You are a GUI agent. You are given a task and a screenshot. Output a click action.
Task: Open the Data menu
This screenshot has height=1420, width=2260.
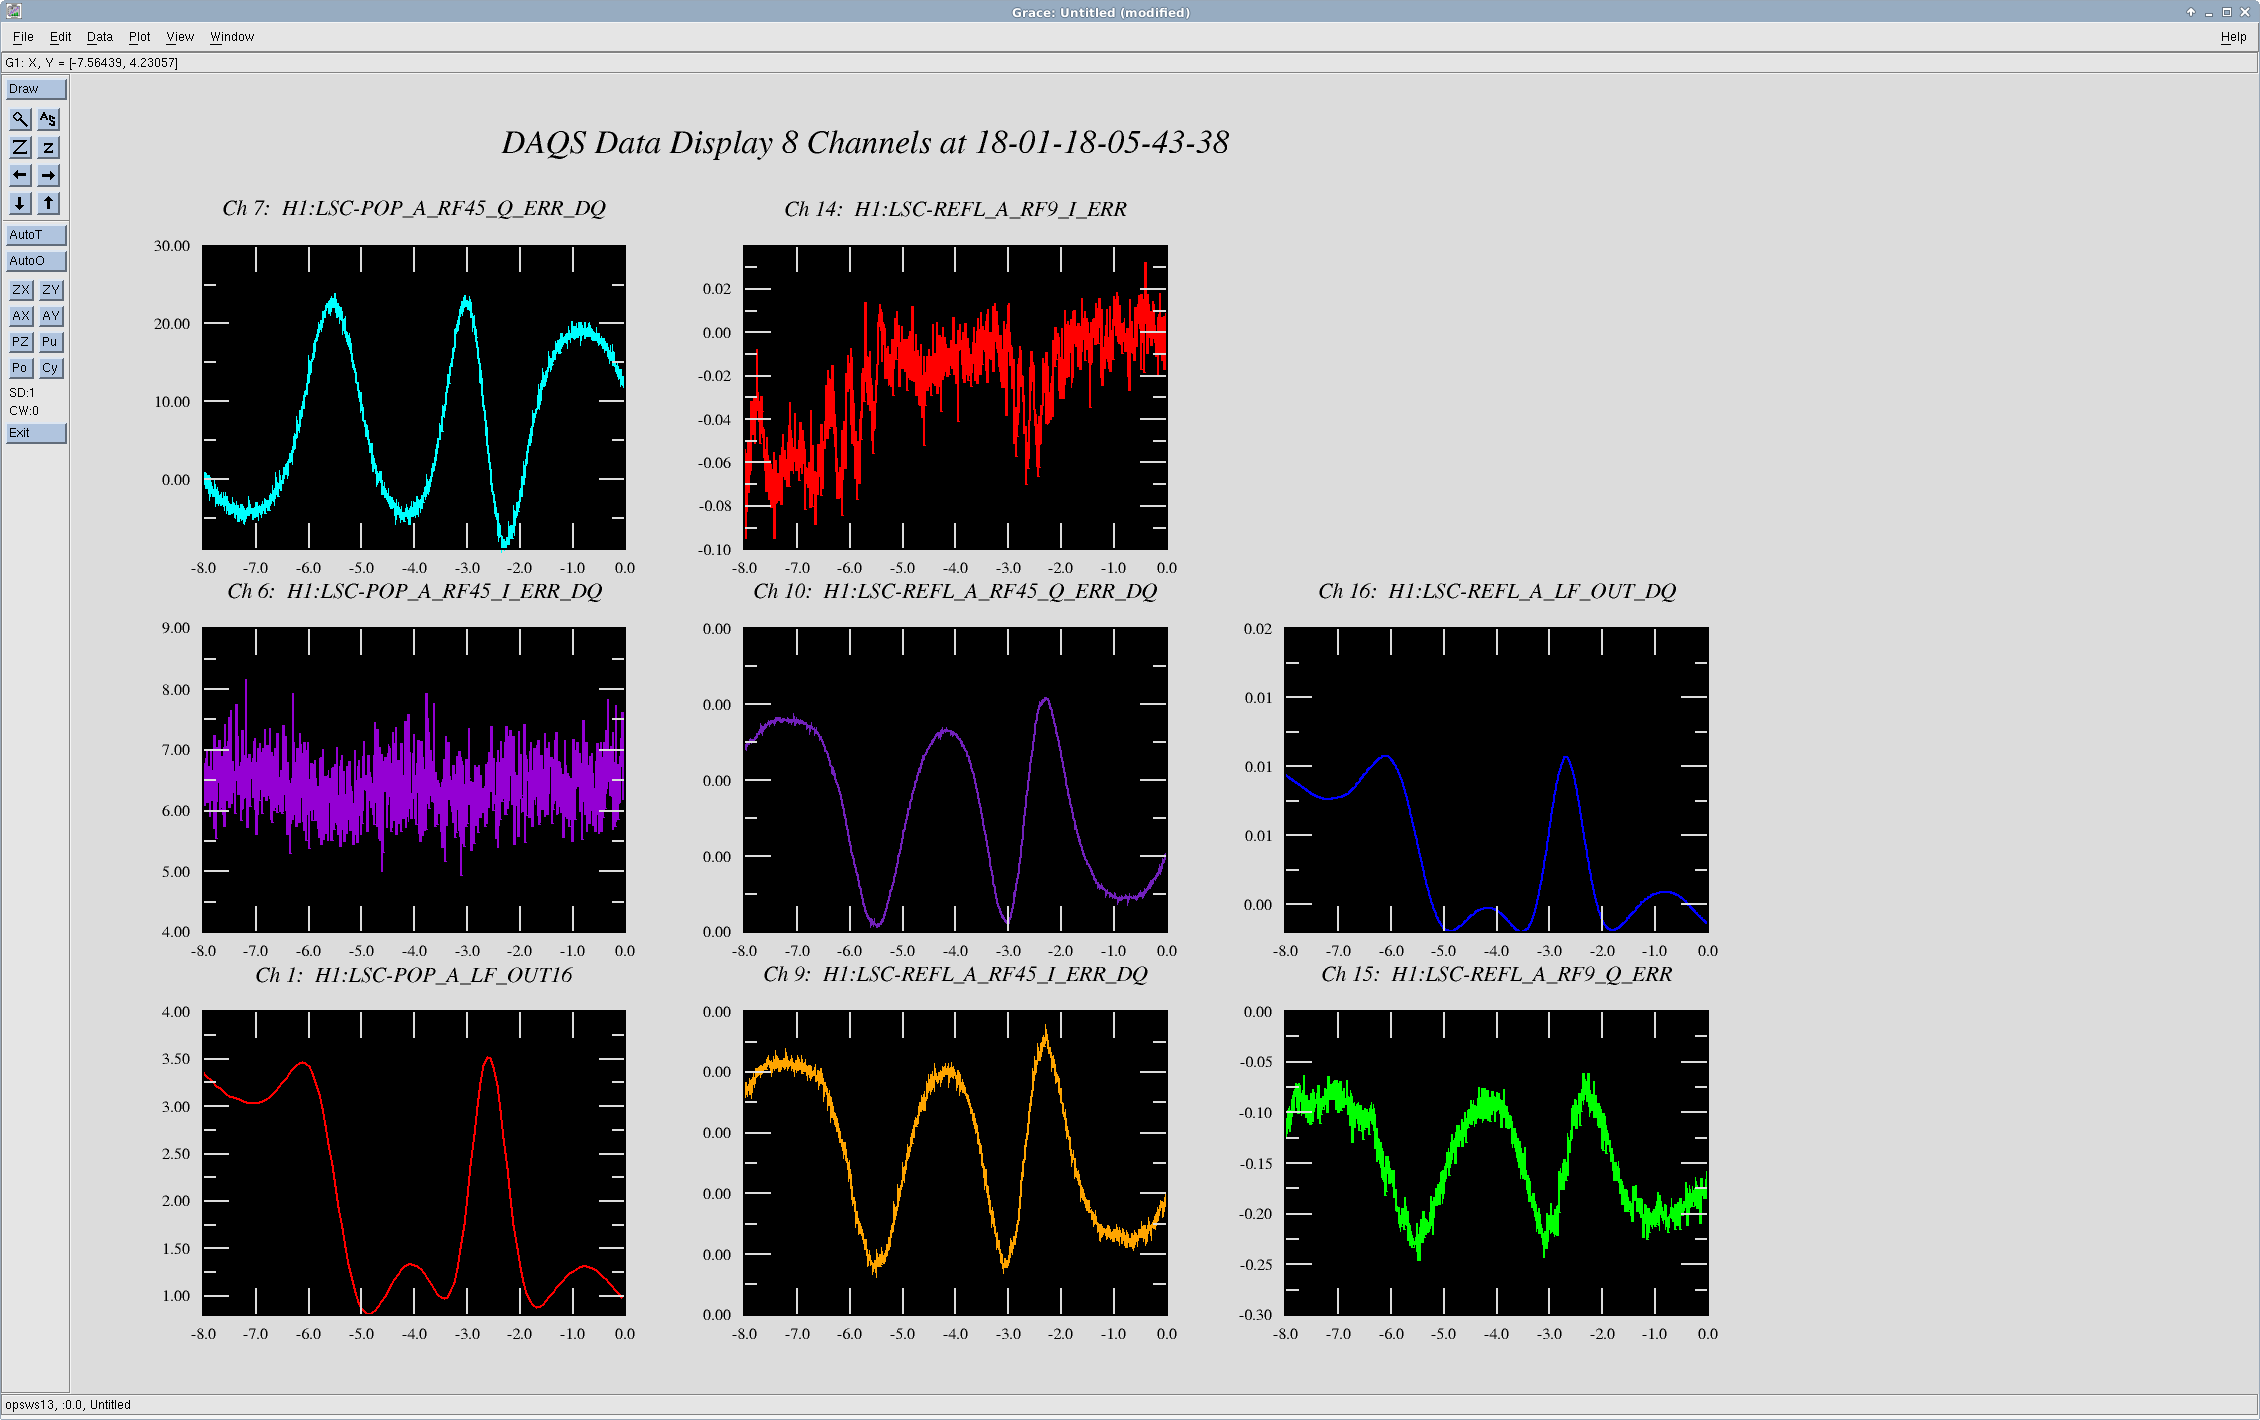coord(100,37)
